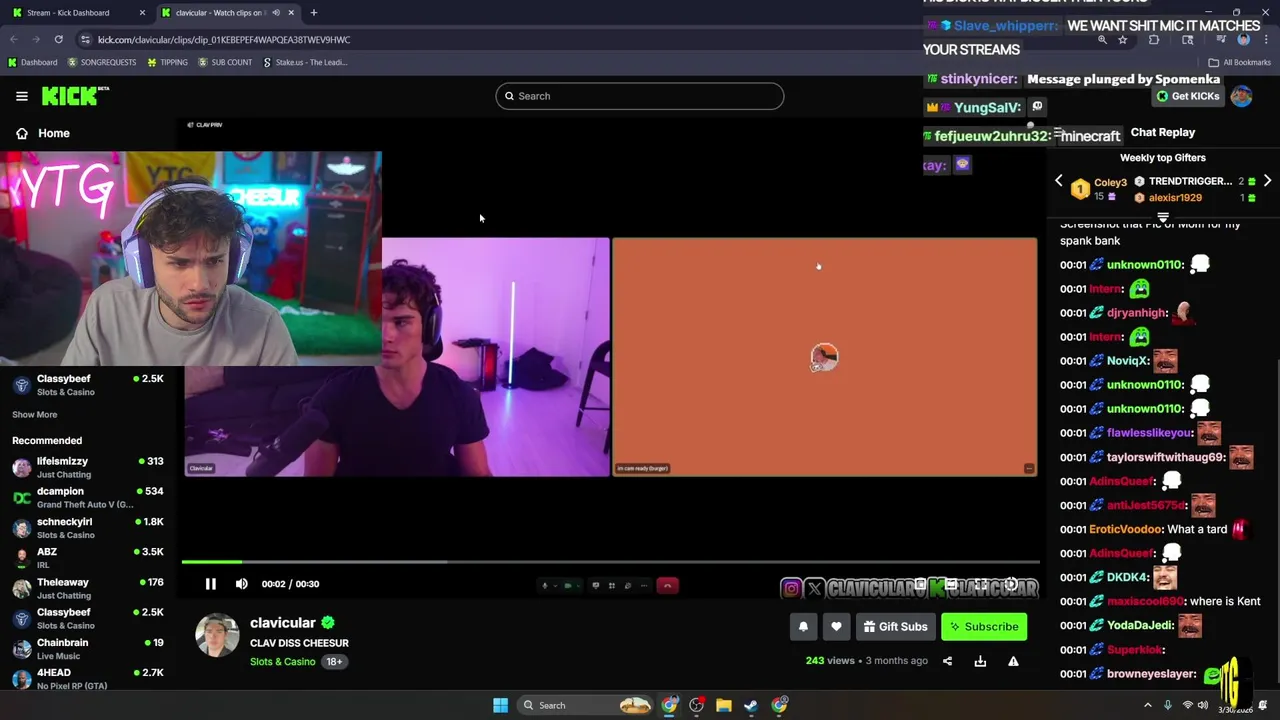1280x720 pixels.
Task: Click the Gift Subs button
Action: 896,627
